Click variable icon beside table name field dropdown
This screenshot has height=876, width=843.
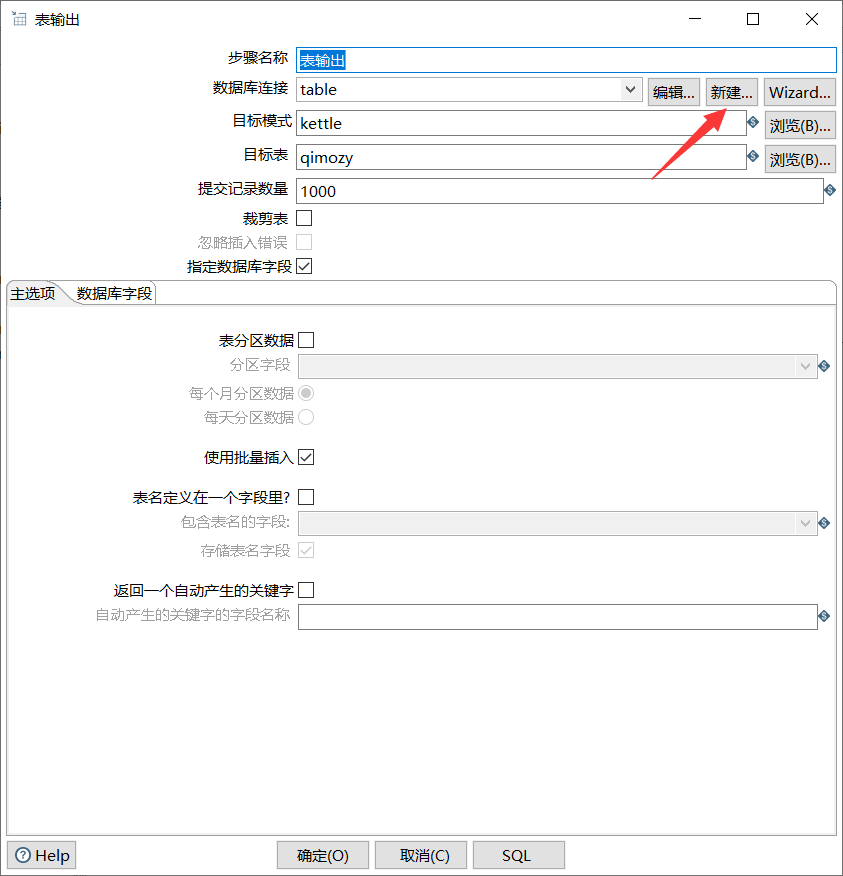pos(823,523)
